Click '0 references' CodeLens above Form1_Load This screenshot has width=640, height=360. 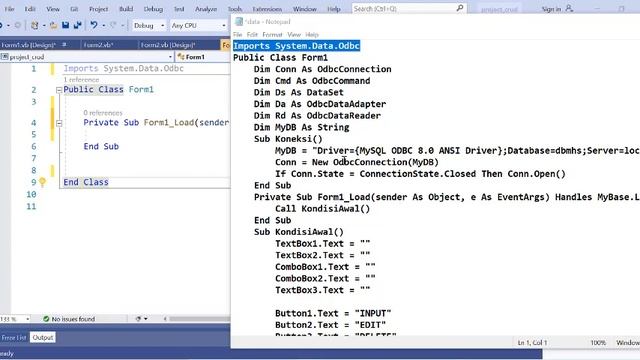pyautogui.click(x=103, y=113)
